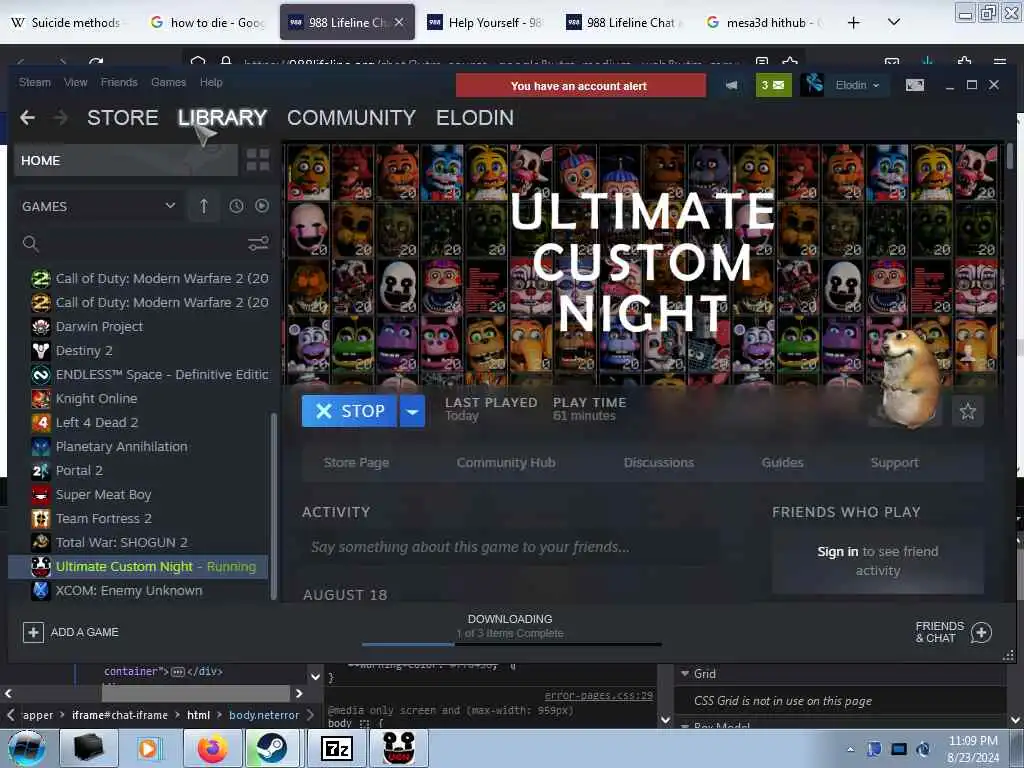Show hidden tray icons arrow
Screen dimensions: 1024x768
(x=850, y=749)
